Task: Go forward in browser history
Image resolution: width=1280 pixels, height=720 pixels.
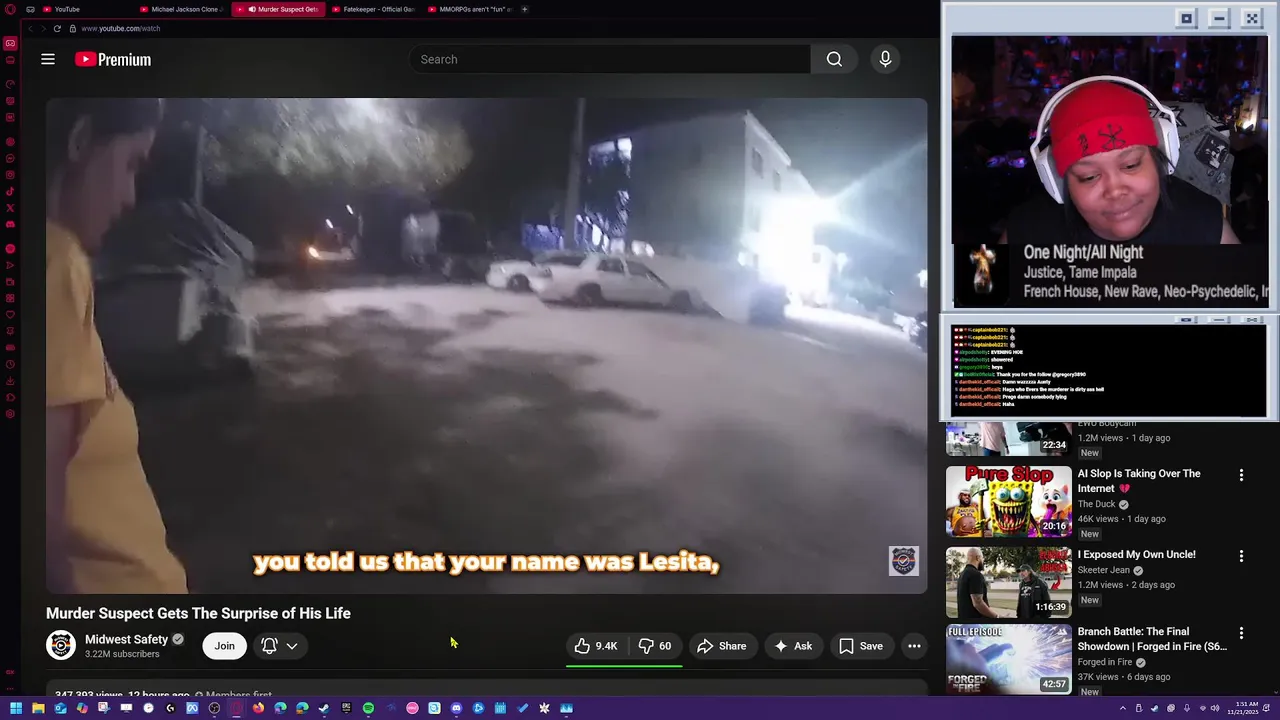Action: (x=43, y=28)
